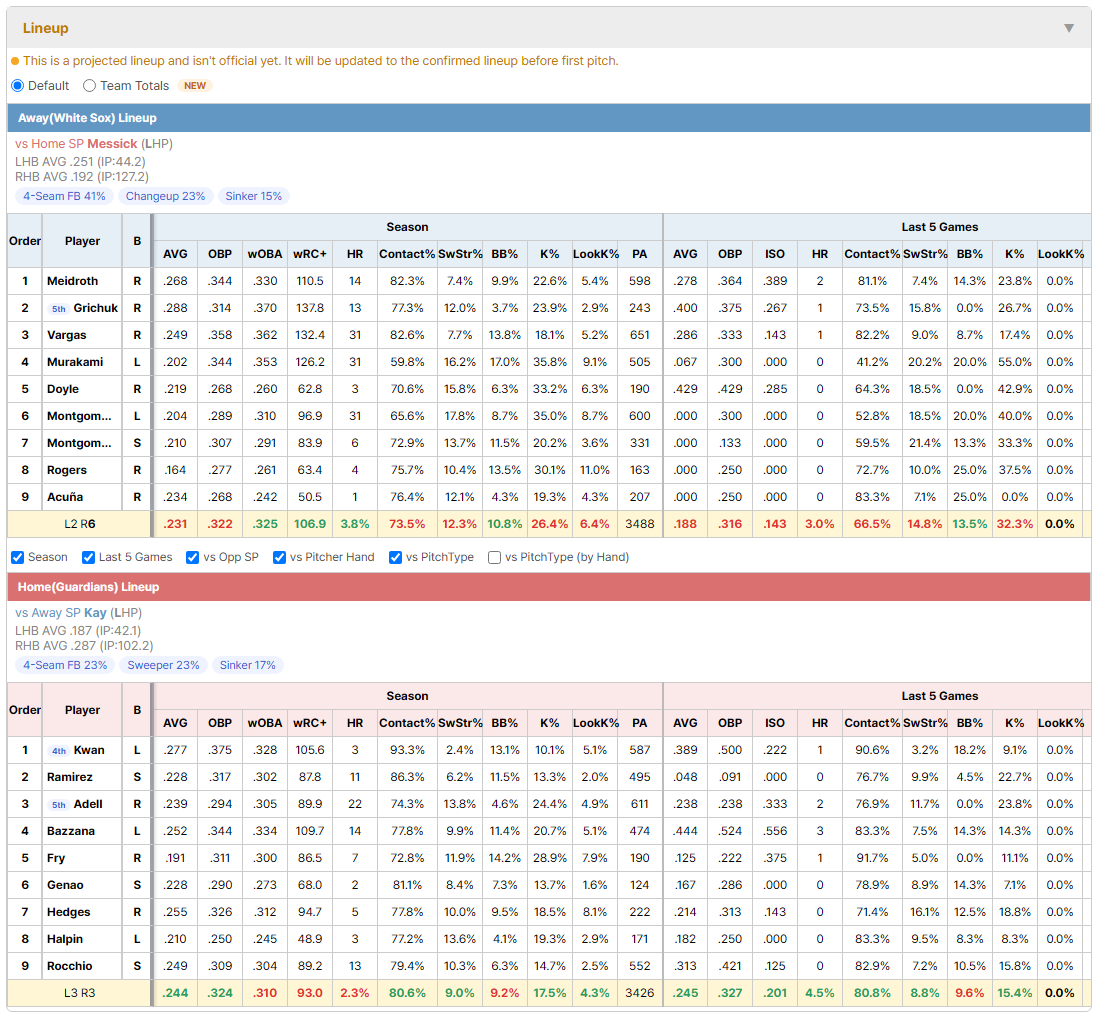The width and height of the screenshot is (1098, 1018).
Task: Select the Sweeper 23% pitch chip
Action: coord(163,665)
